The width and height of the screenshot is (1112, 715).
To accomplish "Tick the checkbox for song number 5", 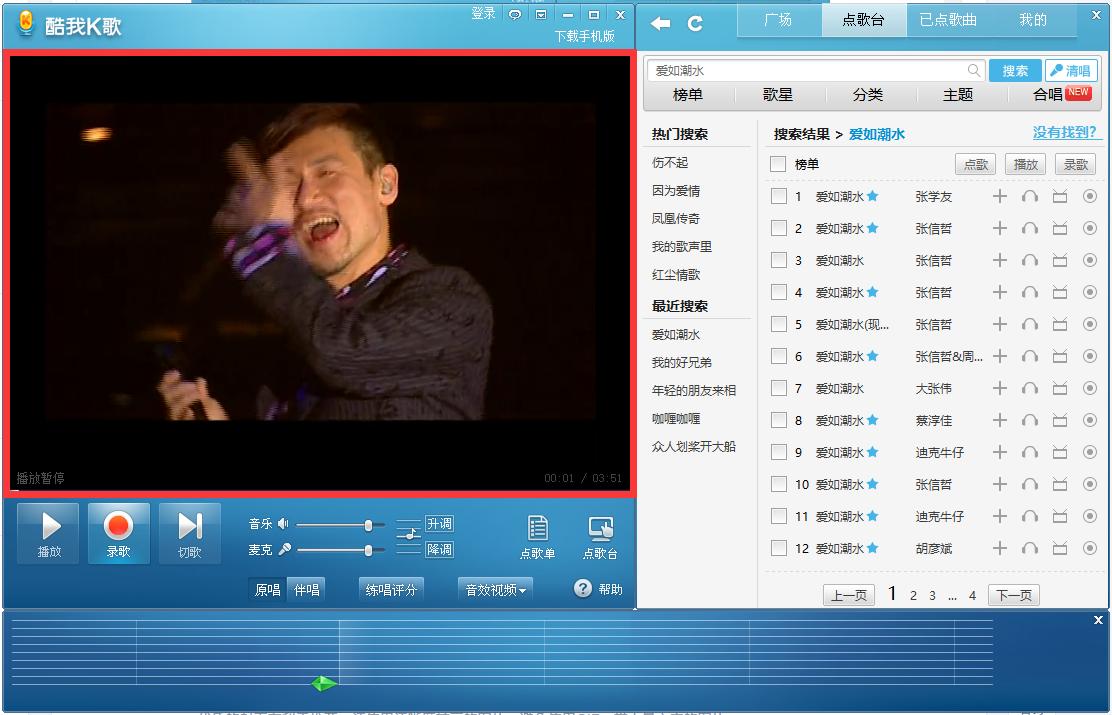I will tap(778, 324).
